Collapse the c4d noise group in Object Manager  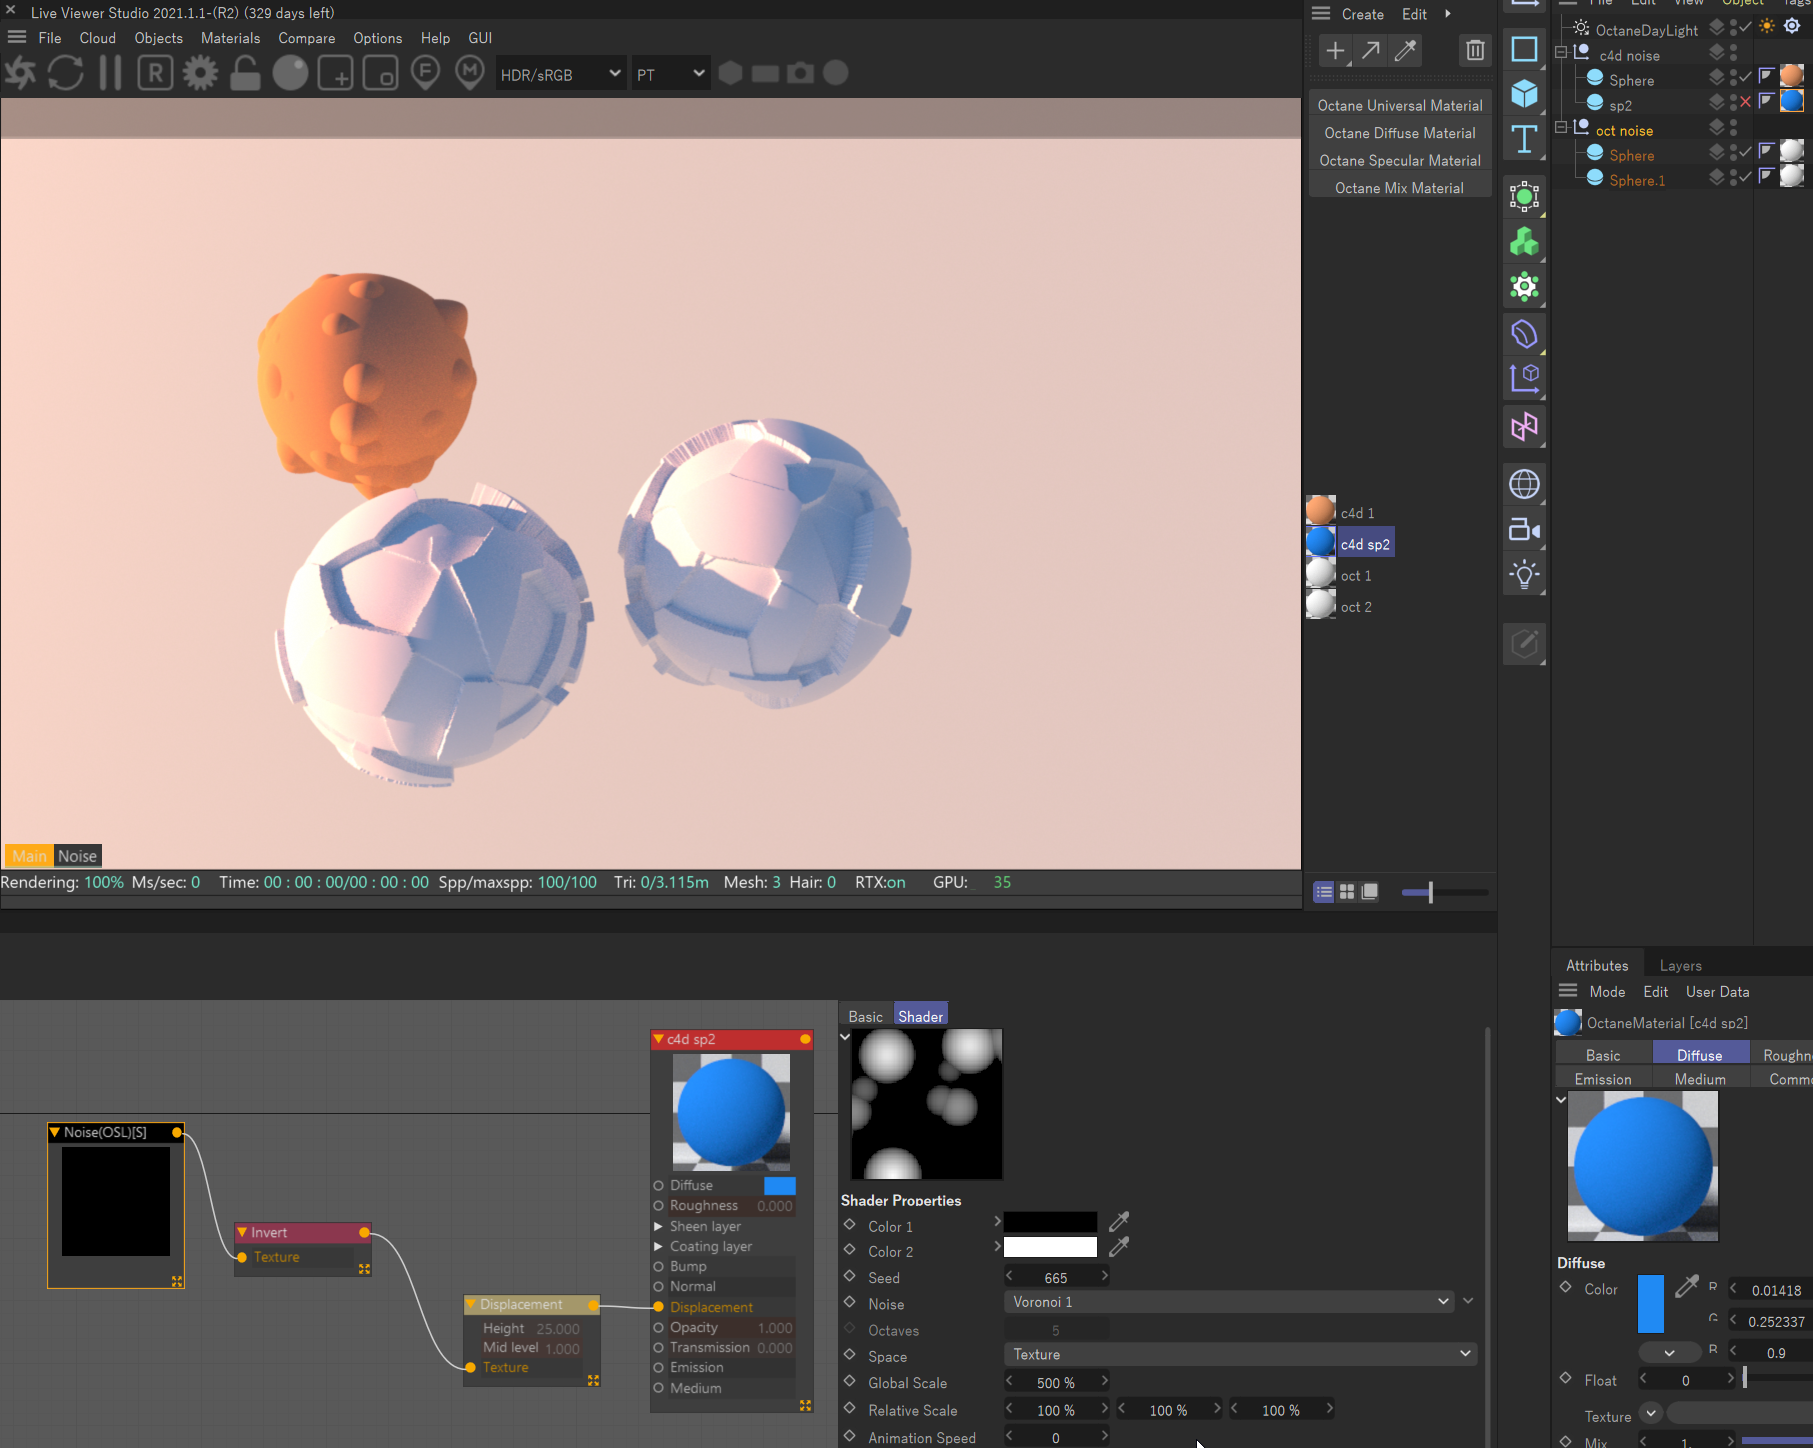coord(1560,53)
